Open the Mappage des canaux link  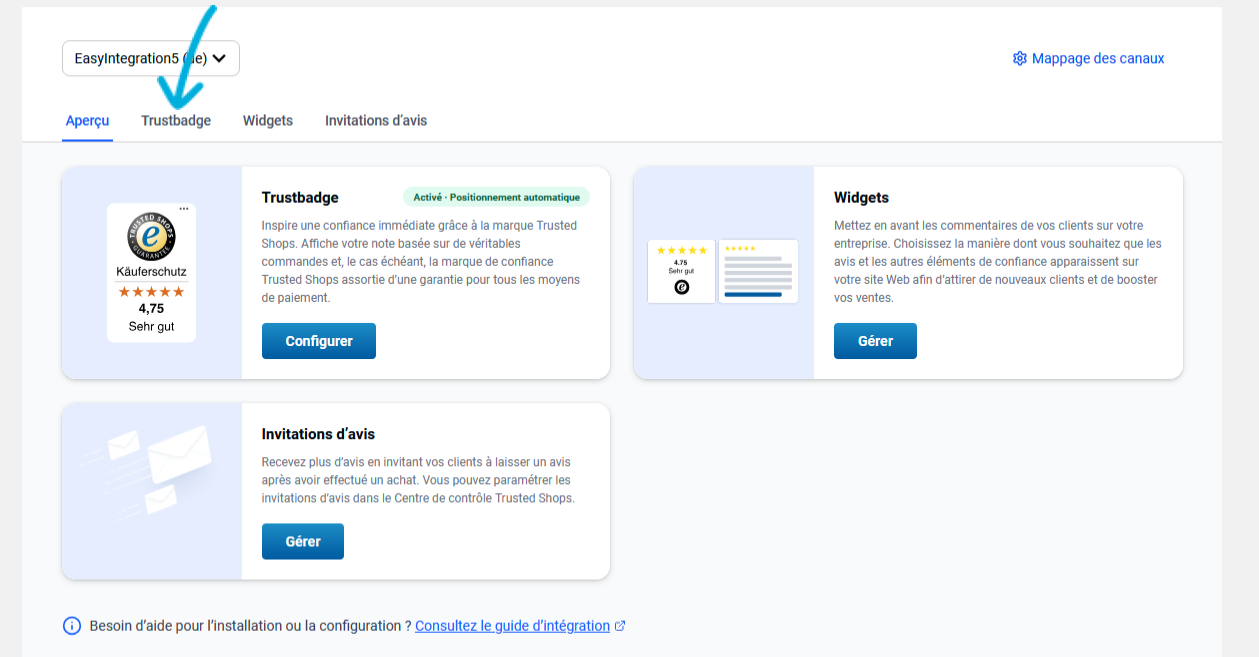click(1097, 59)
